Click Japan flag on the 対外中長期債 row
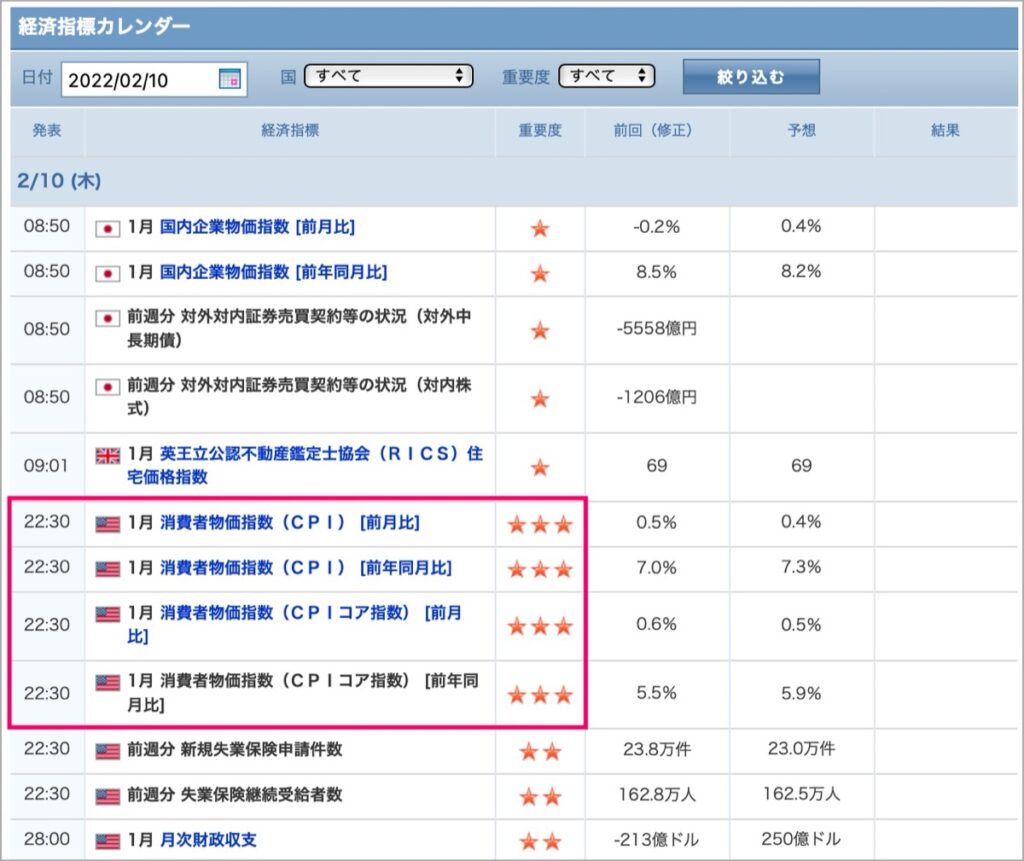This screenshot has height=861, width=1024. click(108, 318)
